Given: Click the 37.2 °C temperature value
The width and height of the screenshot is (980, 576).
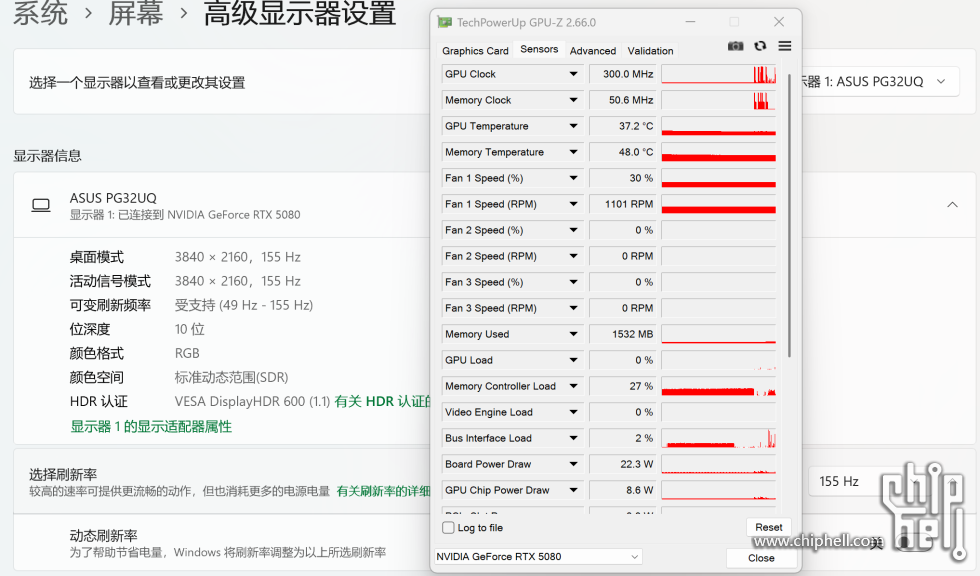Looking at the screenshot, I should (x=622, y=126).
